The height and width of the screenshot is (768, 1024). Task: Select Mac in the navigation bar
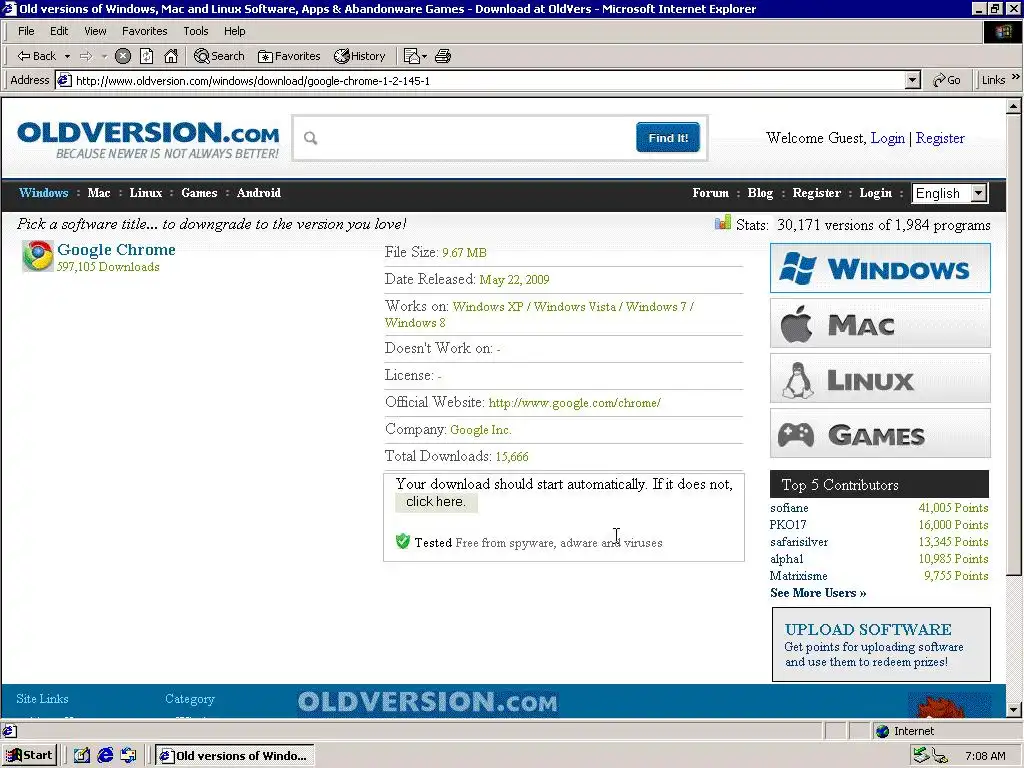pos(99,193)
